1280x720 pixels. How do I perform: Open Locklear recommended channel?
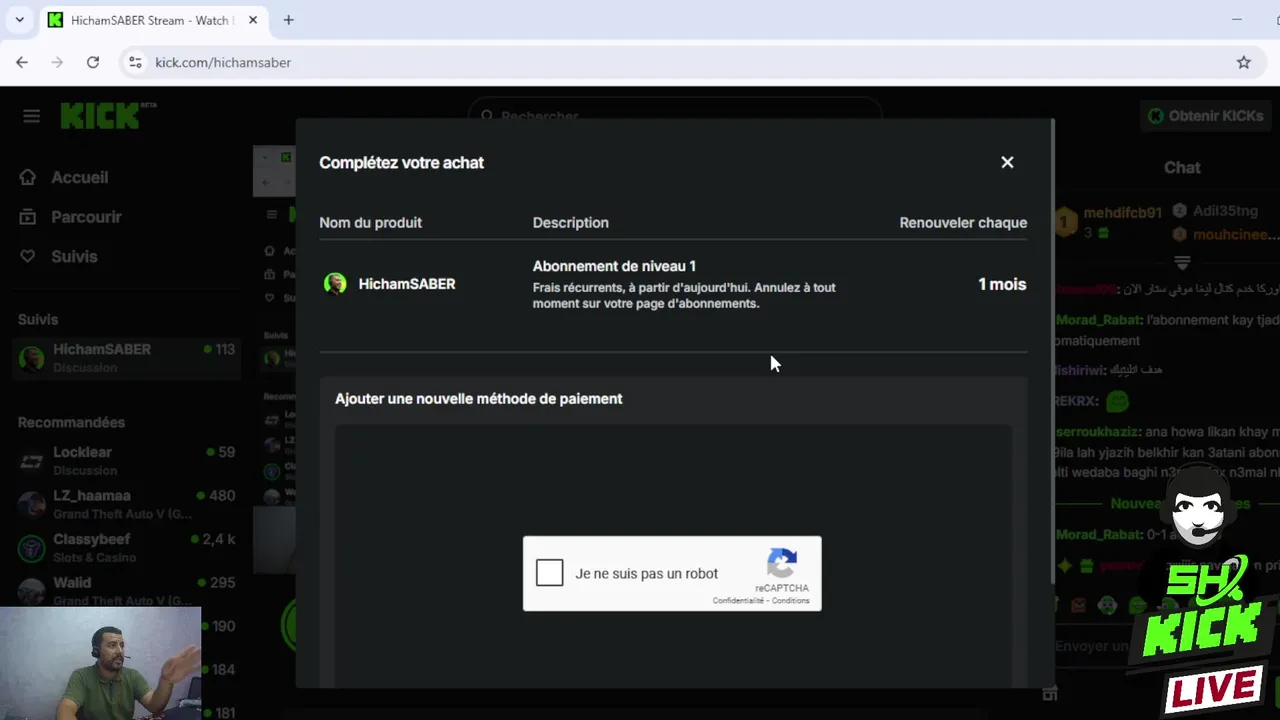tap(126, 460)
